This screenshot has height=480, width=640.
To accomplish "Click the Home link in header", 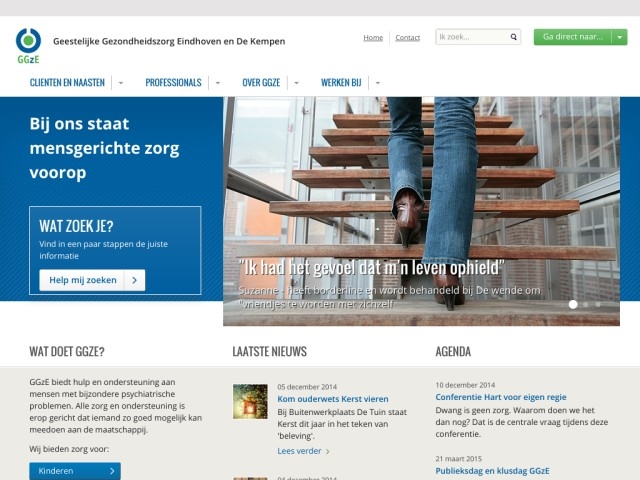I will point(373,37).
